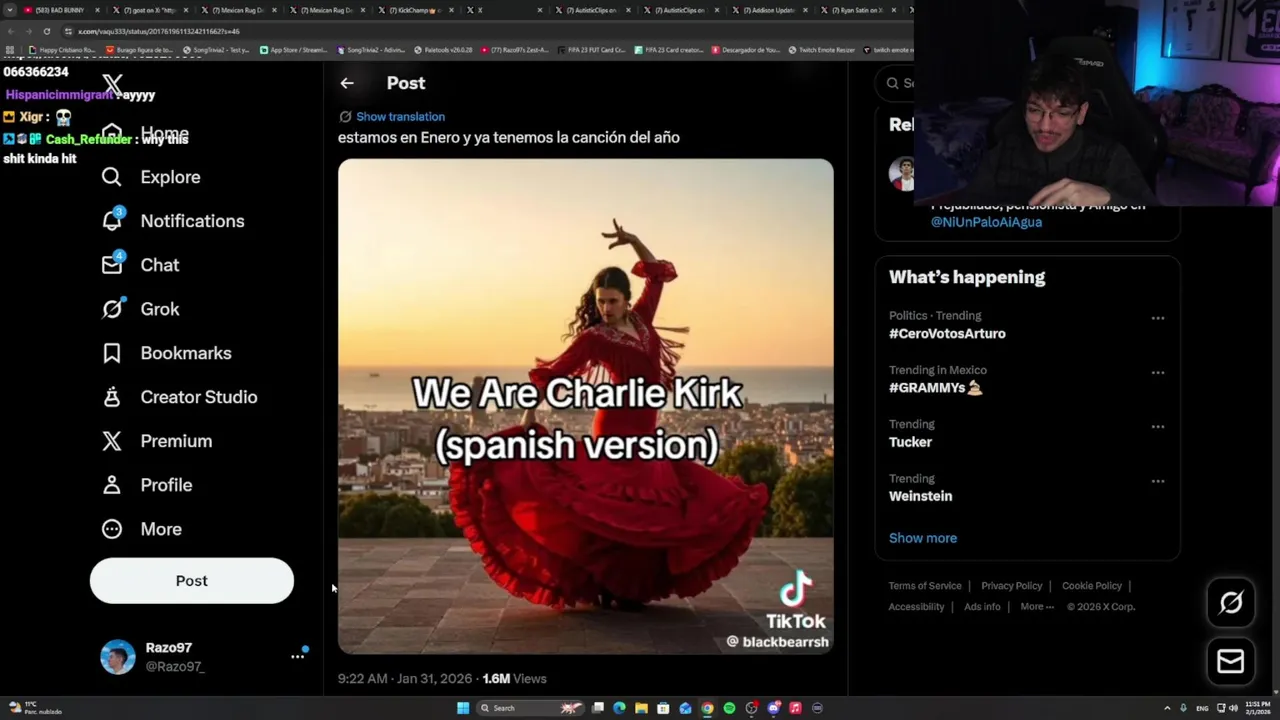Open Explore via its magnifier icon
Image resolution: width=1280 pixels, height=720 pixels.
[x=112, y=177]
